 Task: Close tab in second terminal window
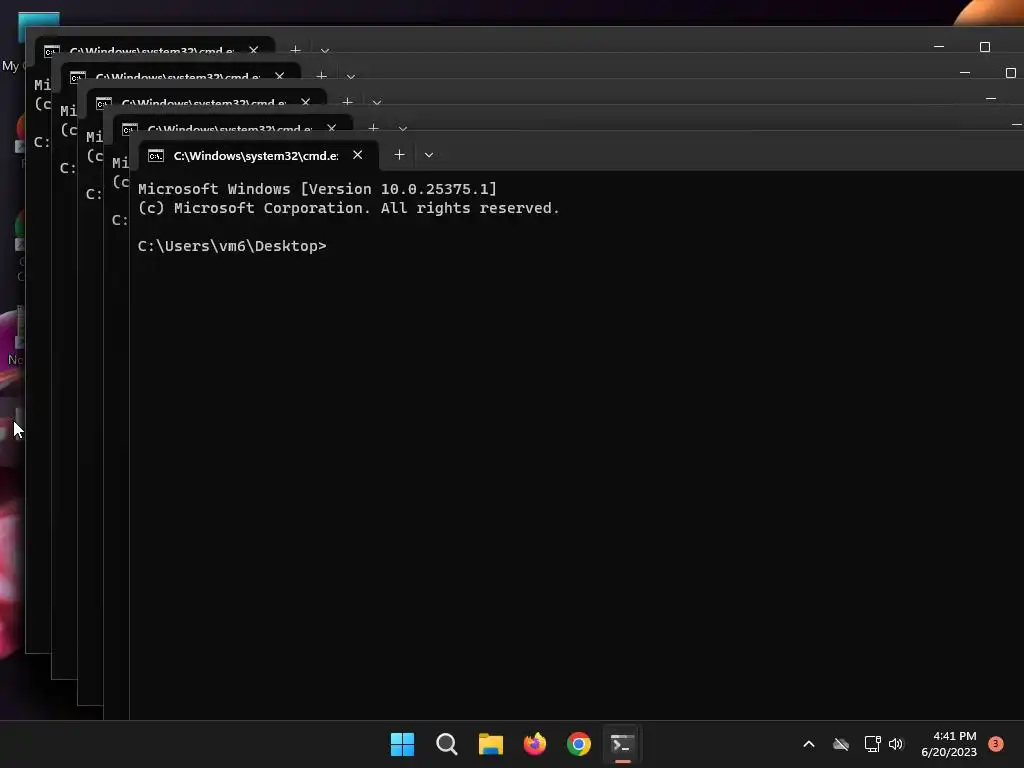click(332, 127)
